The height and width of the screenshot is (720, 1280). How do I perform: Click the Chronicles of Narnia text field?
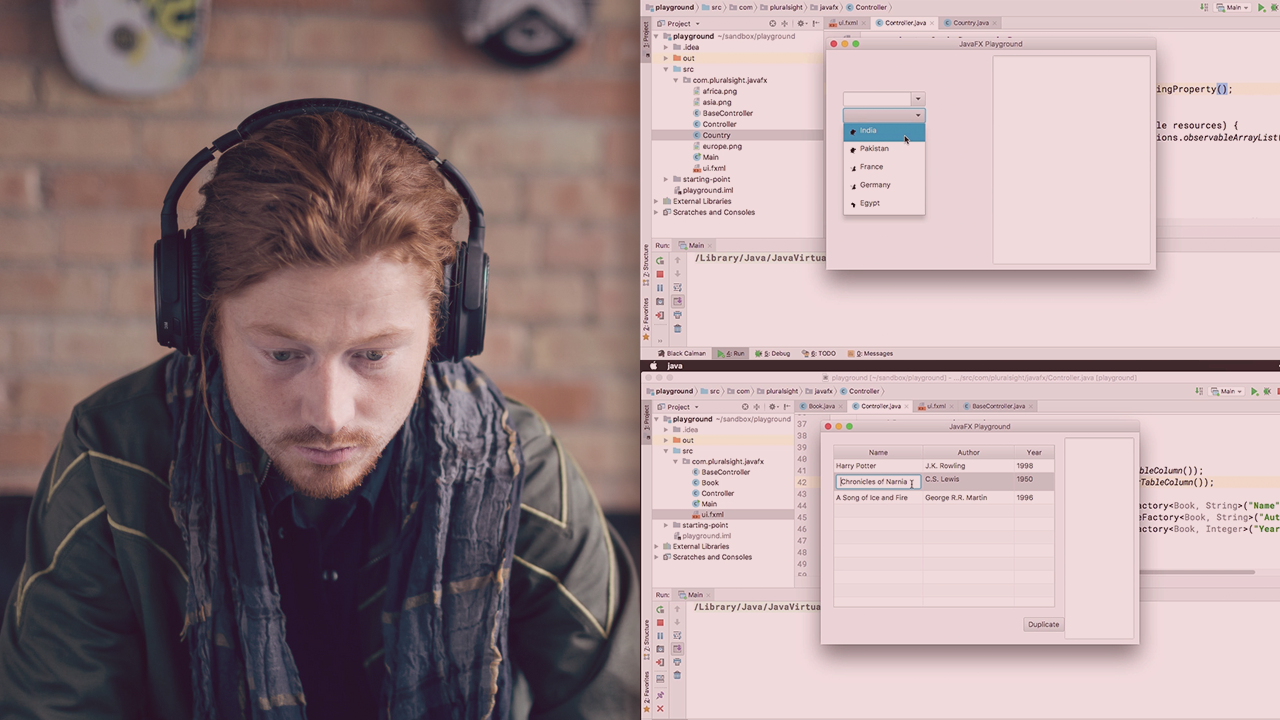point(877,482)
